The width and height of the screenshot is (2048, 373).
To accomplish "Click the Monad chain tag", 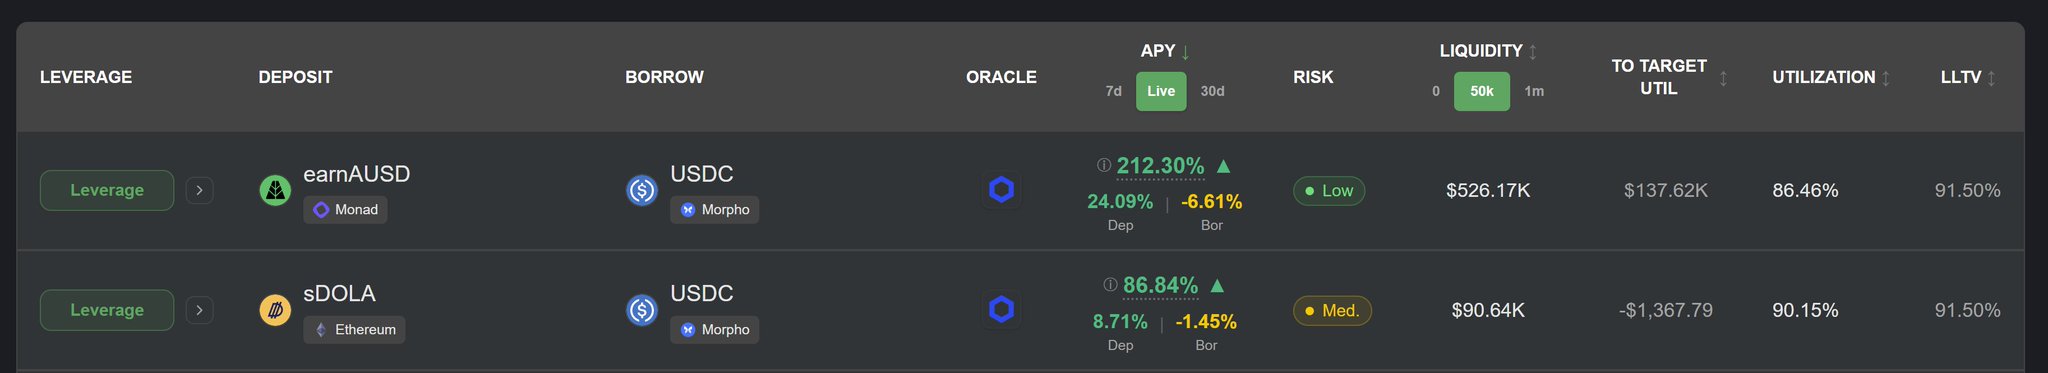I will tap(345, 210).
